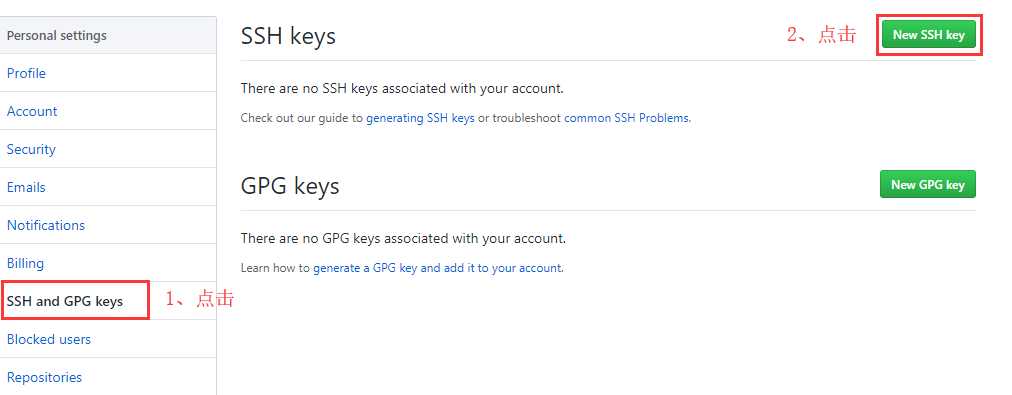Click the no SSH keys associated message

402,88
